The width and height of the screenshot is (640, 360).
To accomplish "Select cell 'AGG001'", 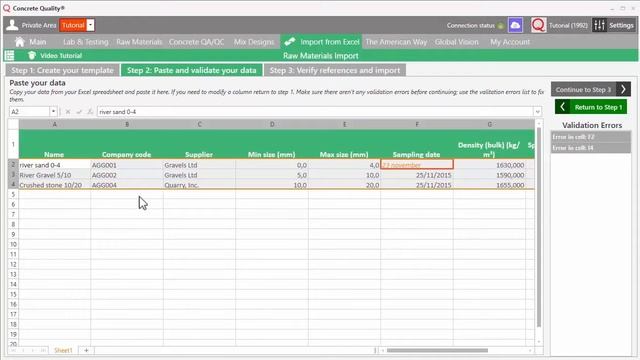I will tap(127, 165).
